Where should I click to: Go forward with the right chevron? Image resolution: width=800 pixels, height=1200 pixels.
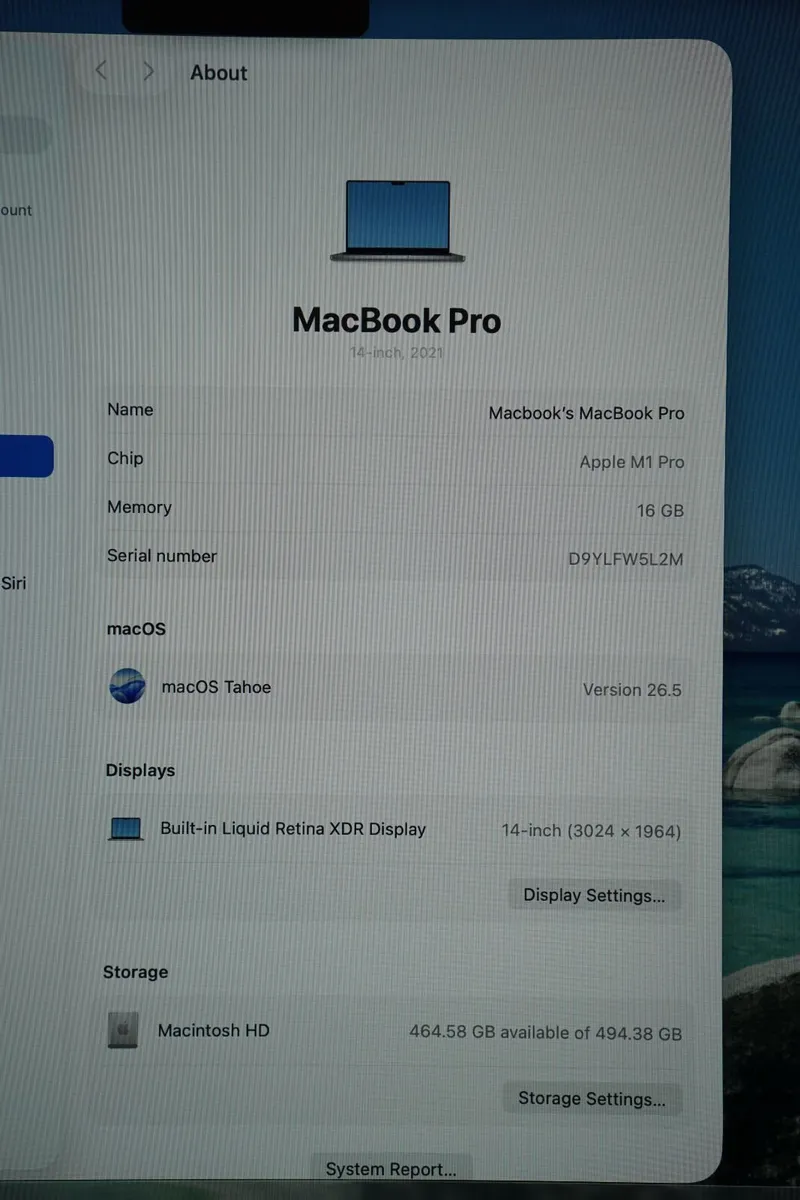pyautogui.click(x=148, y=71)
